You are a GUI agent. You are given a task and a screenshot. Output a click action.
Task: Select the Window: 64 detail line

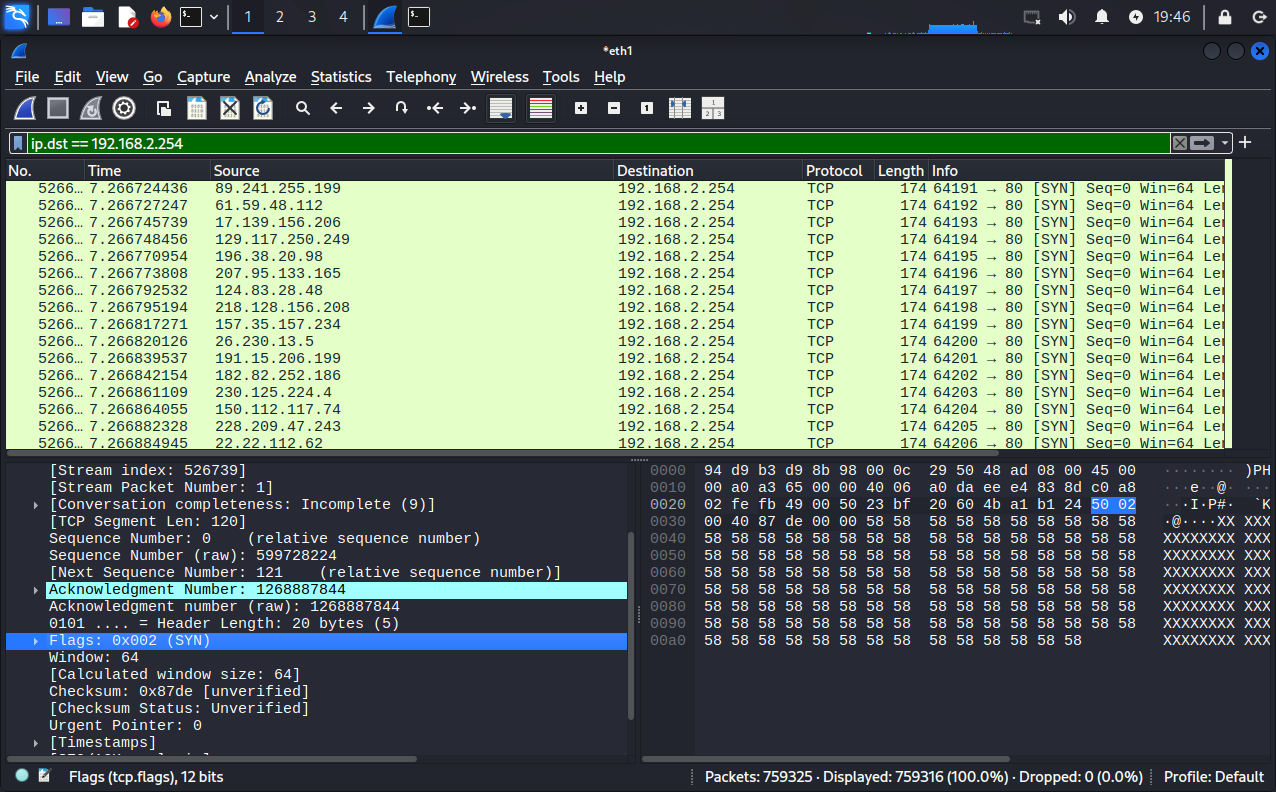click(x=316, y=658)
